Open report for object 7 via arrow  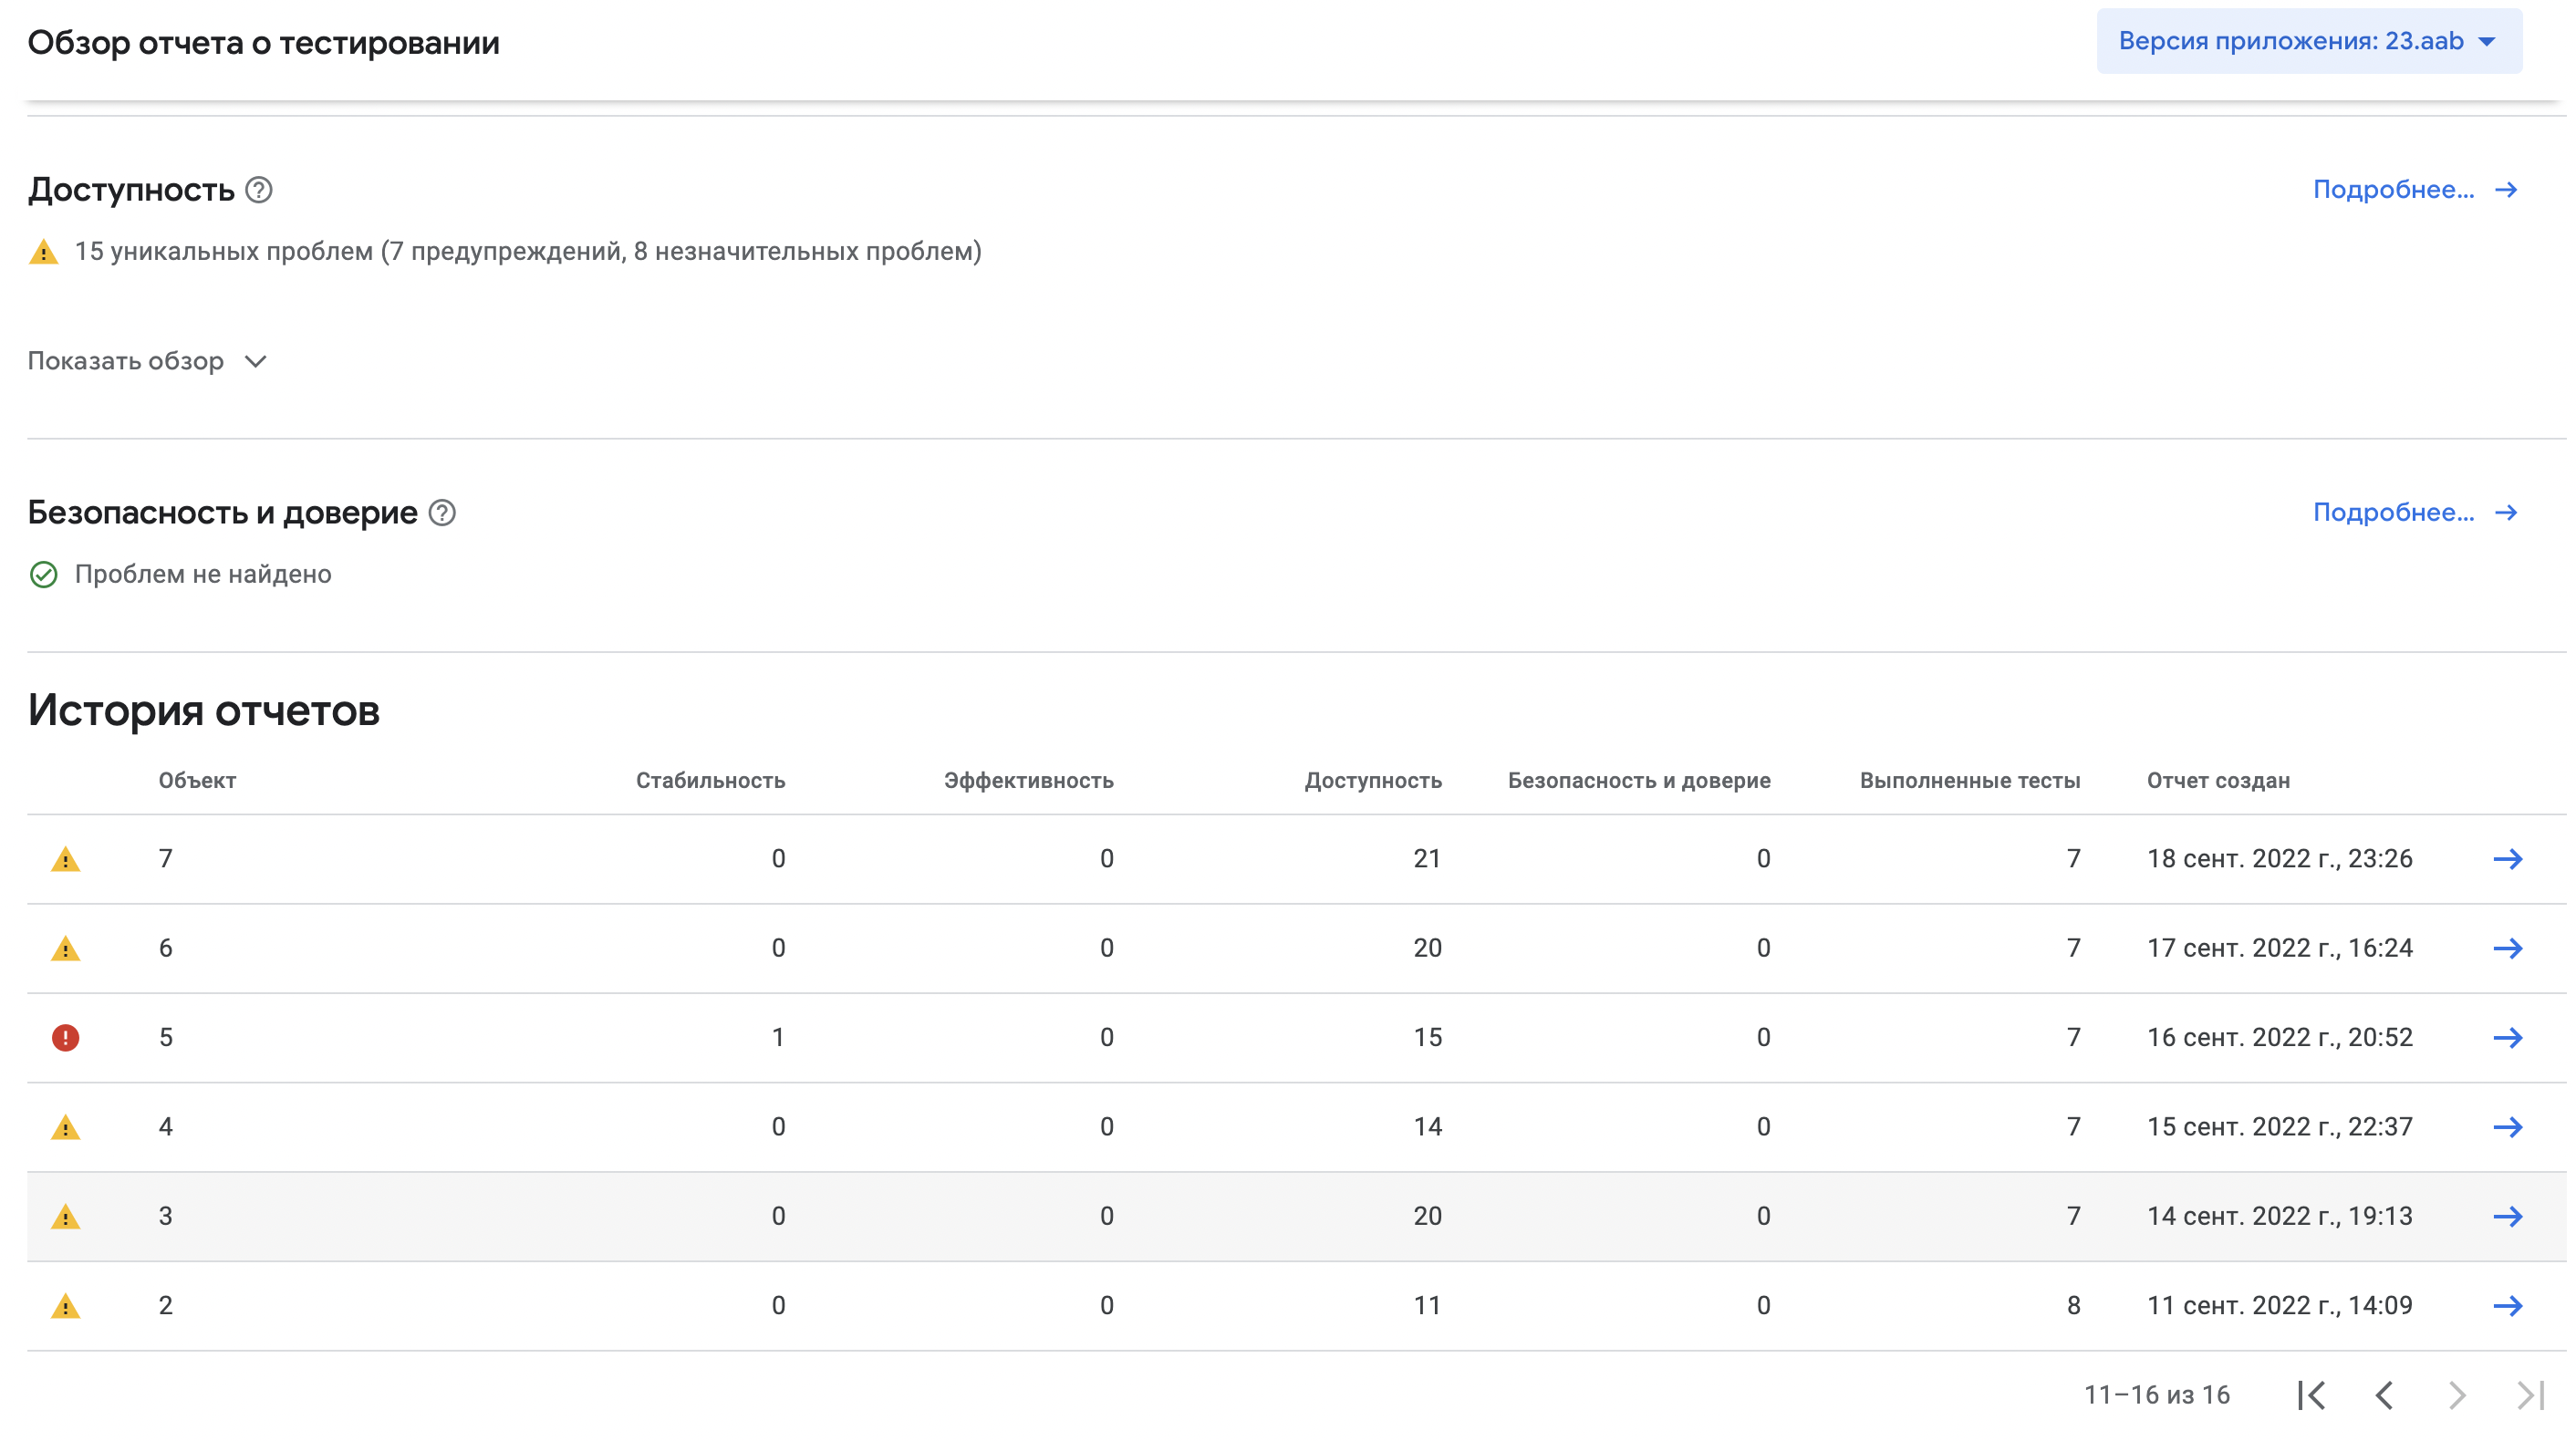[2507, 859]
